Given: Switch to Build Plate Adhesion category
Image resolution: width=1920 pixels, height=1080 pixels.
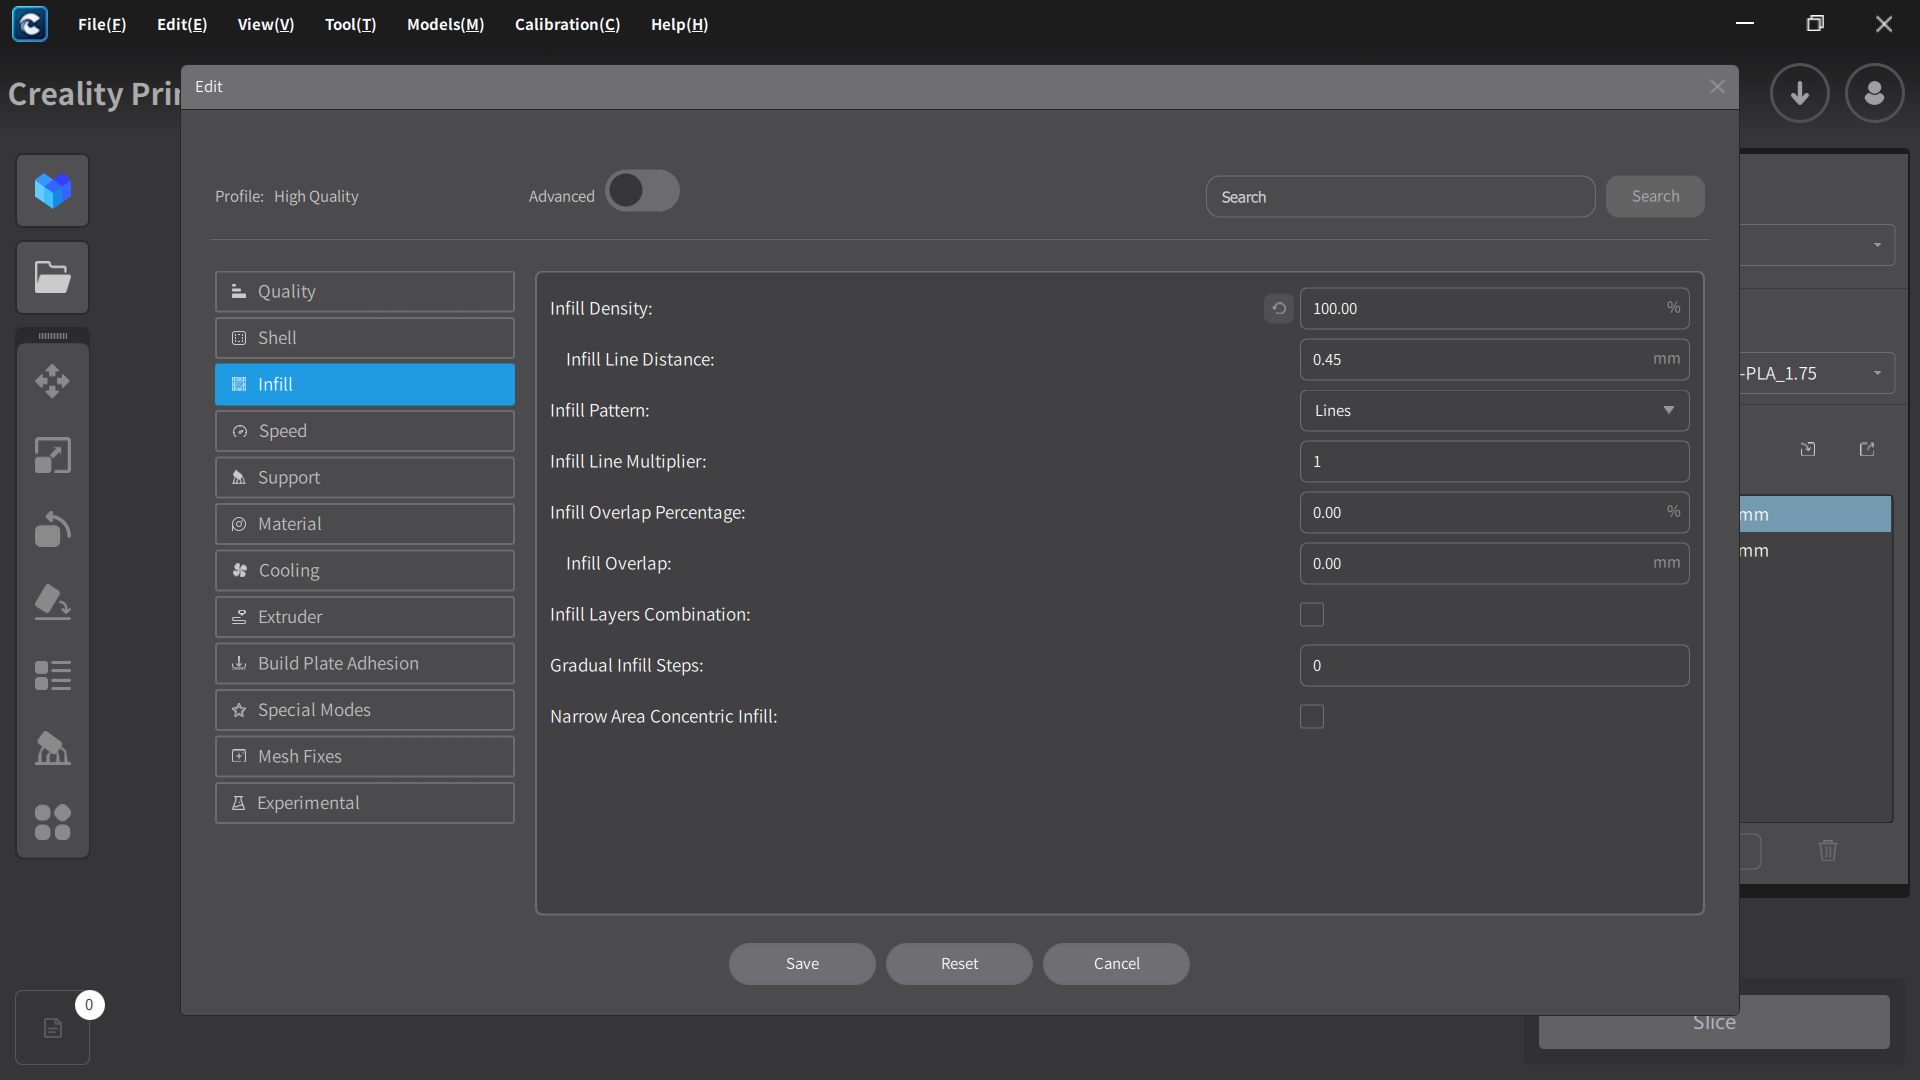Looking at the screenshot, I should coord(365,664).
